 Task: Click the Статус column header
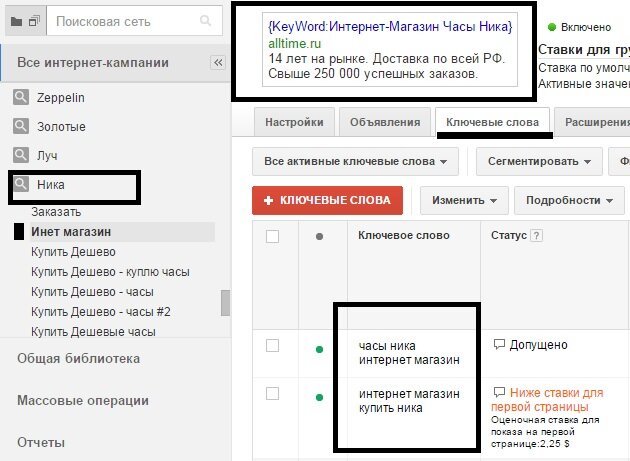[509, 236]
